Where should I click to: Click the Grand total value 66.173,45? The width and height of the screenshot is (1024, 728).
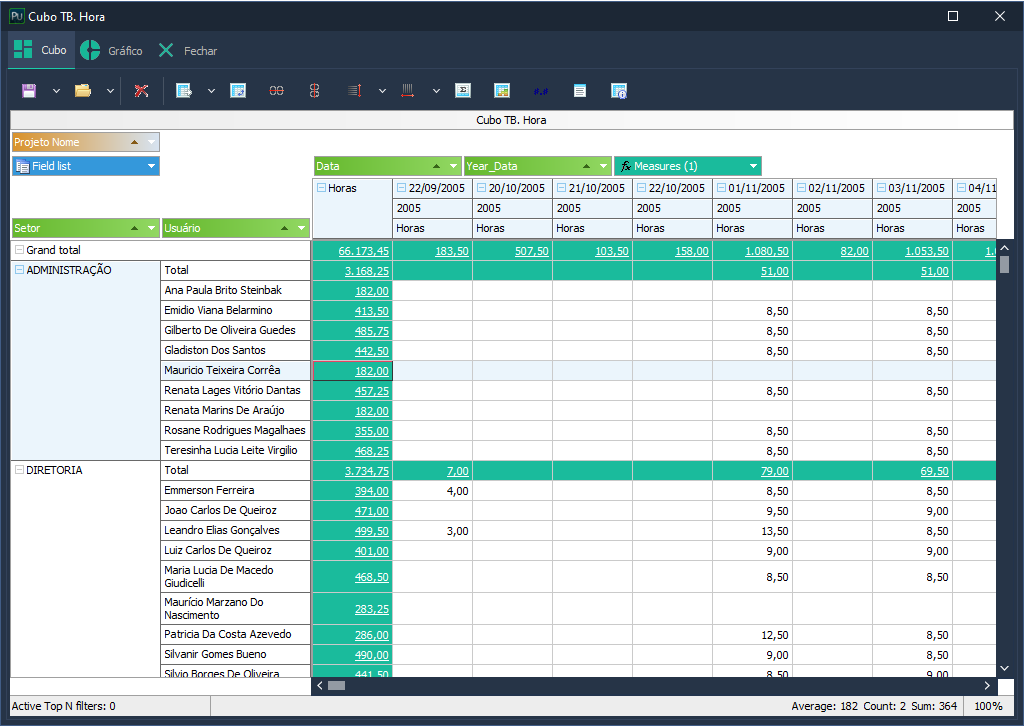(364, 251)
